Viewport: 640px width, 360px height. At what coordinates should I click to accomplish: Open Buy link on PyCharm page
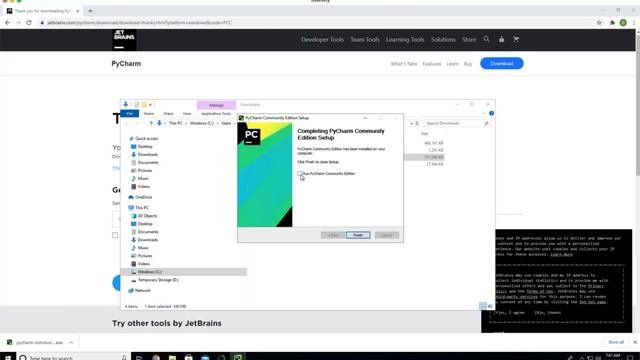tap(468, 64)
